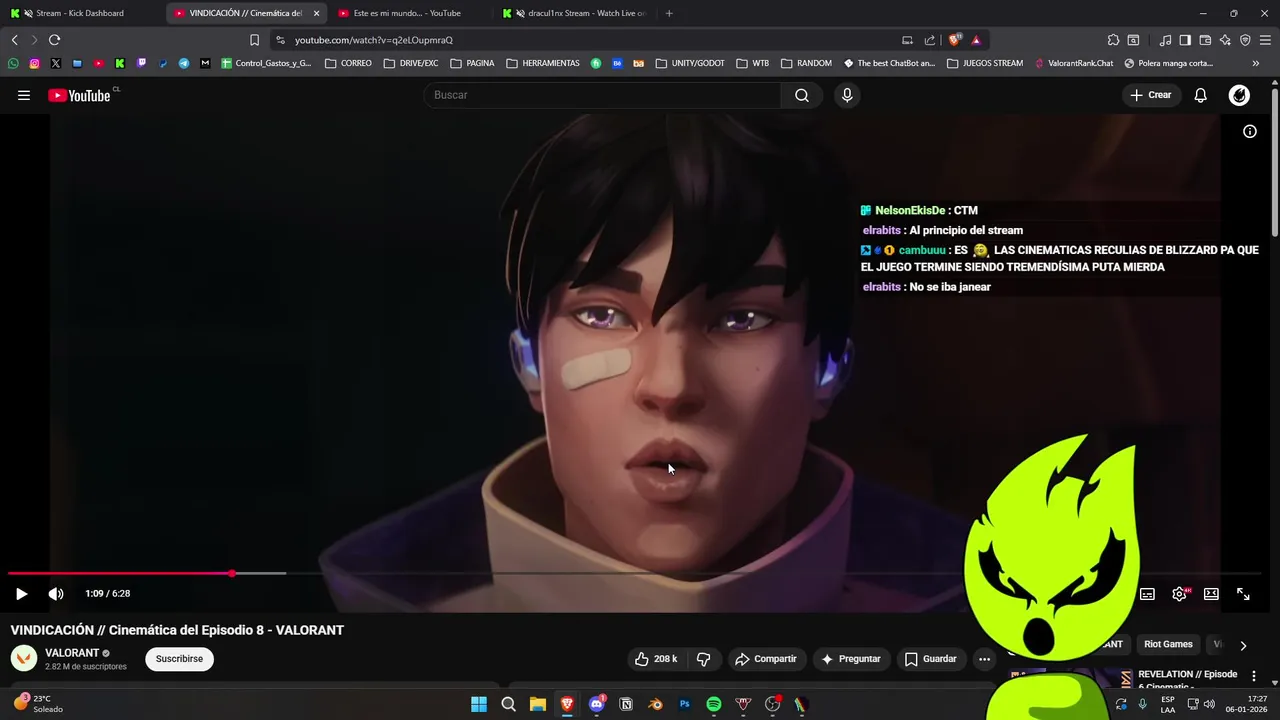Mute the video volume

pyautogui.click(x=56, y=593)
